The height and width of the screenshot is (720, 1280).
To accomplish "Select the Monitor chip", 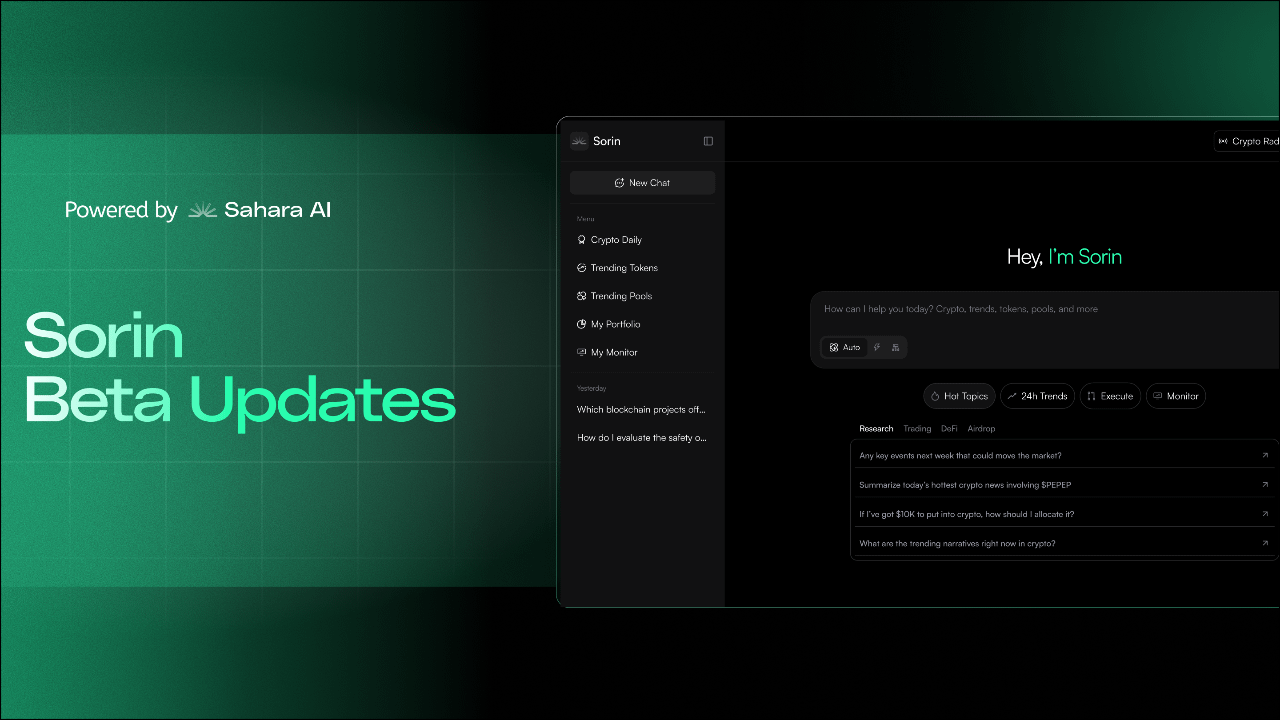I will click(1175, 396).
